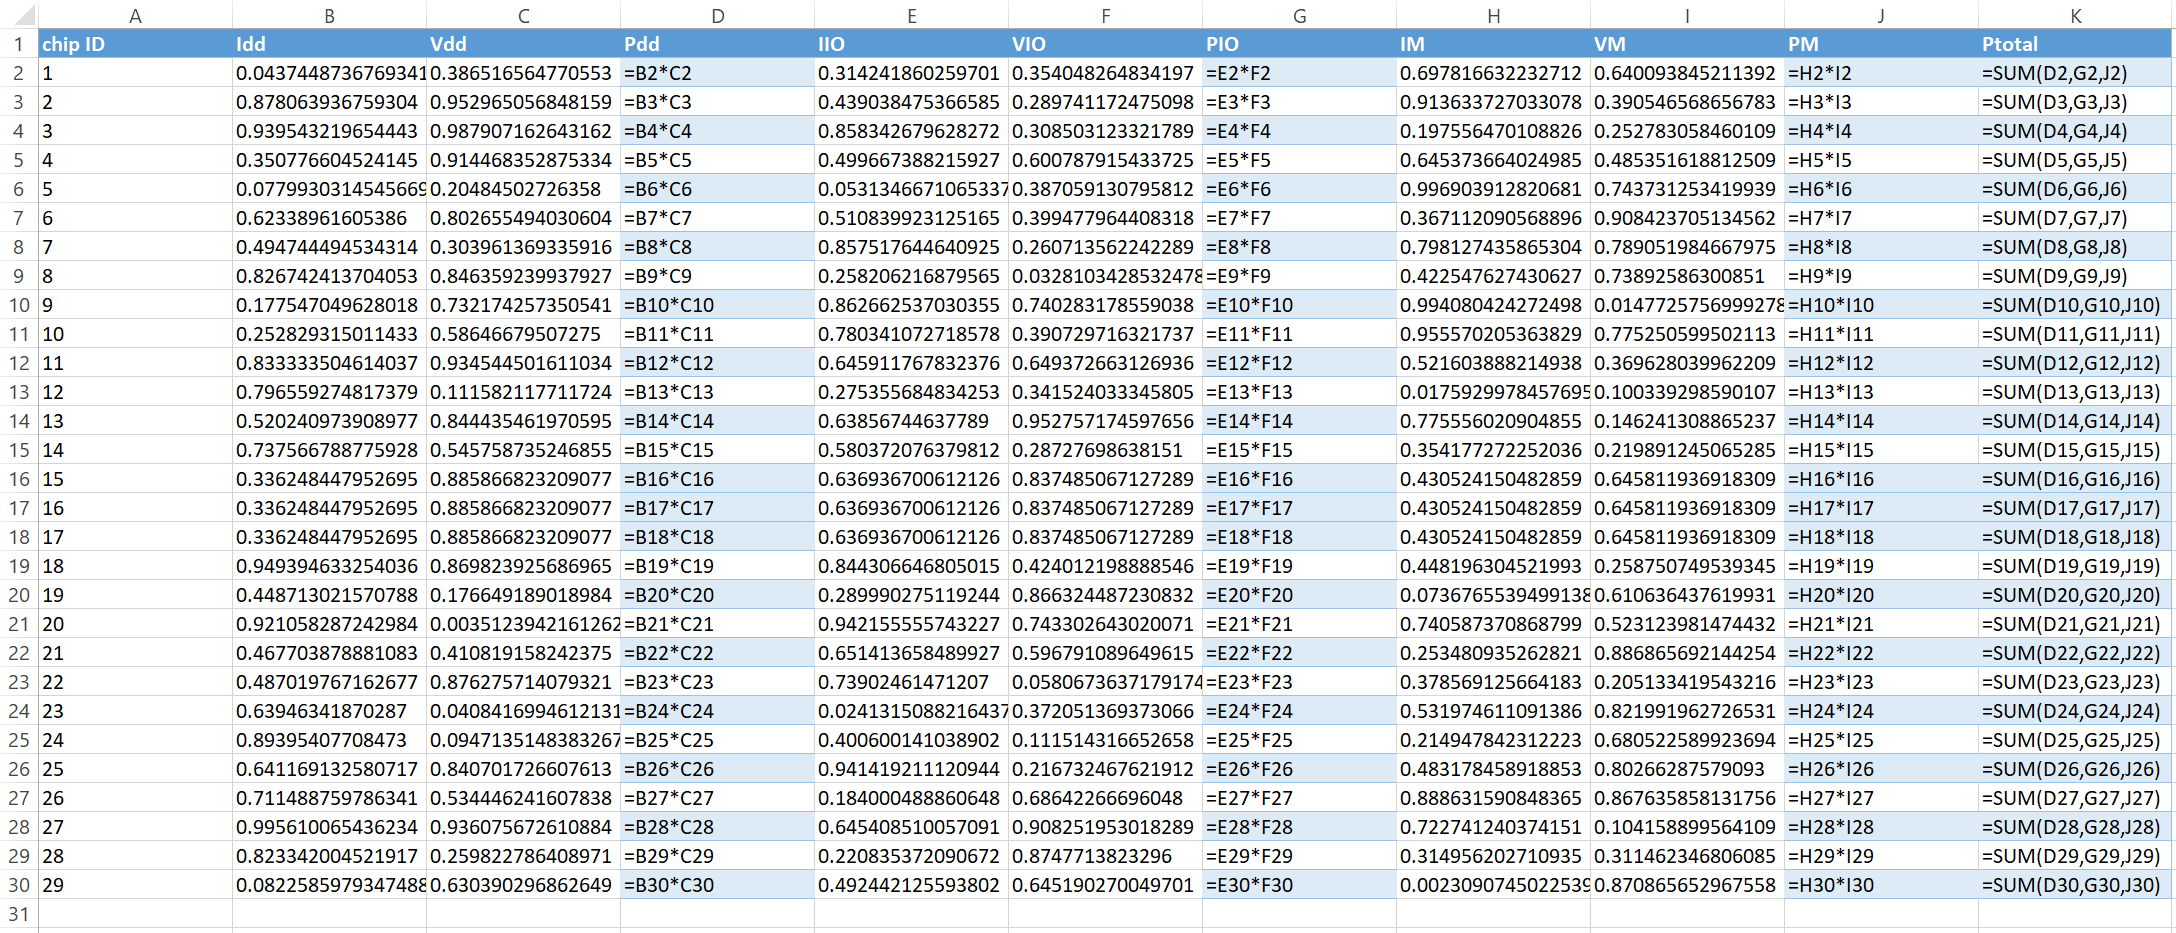Screen dimensions: 2176x933
Task: Select the cell containing =SUM(D30,G30,J30)
Action: tap(2075, 885)
